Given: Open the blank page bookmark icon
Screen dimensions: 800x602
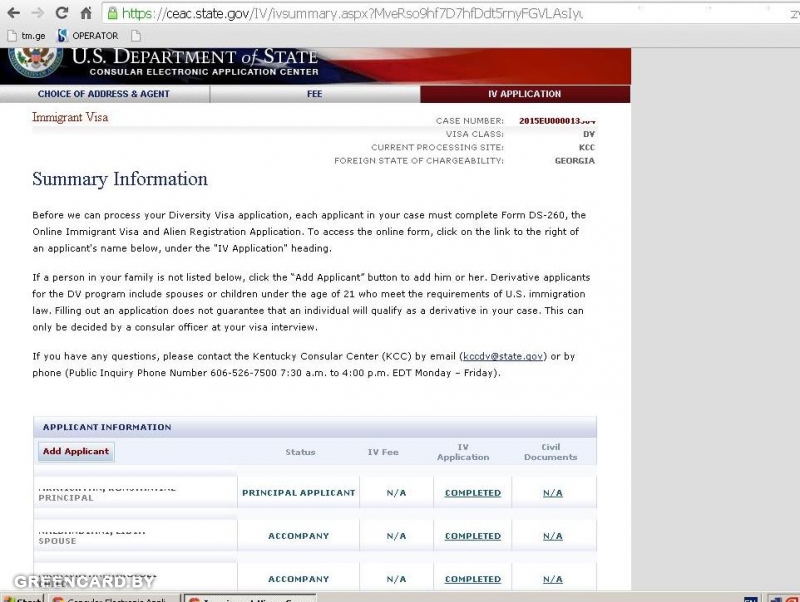Looking at the screenshot, I should click(136, 36).
